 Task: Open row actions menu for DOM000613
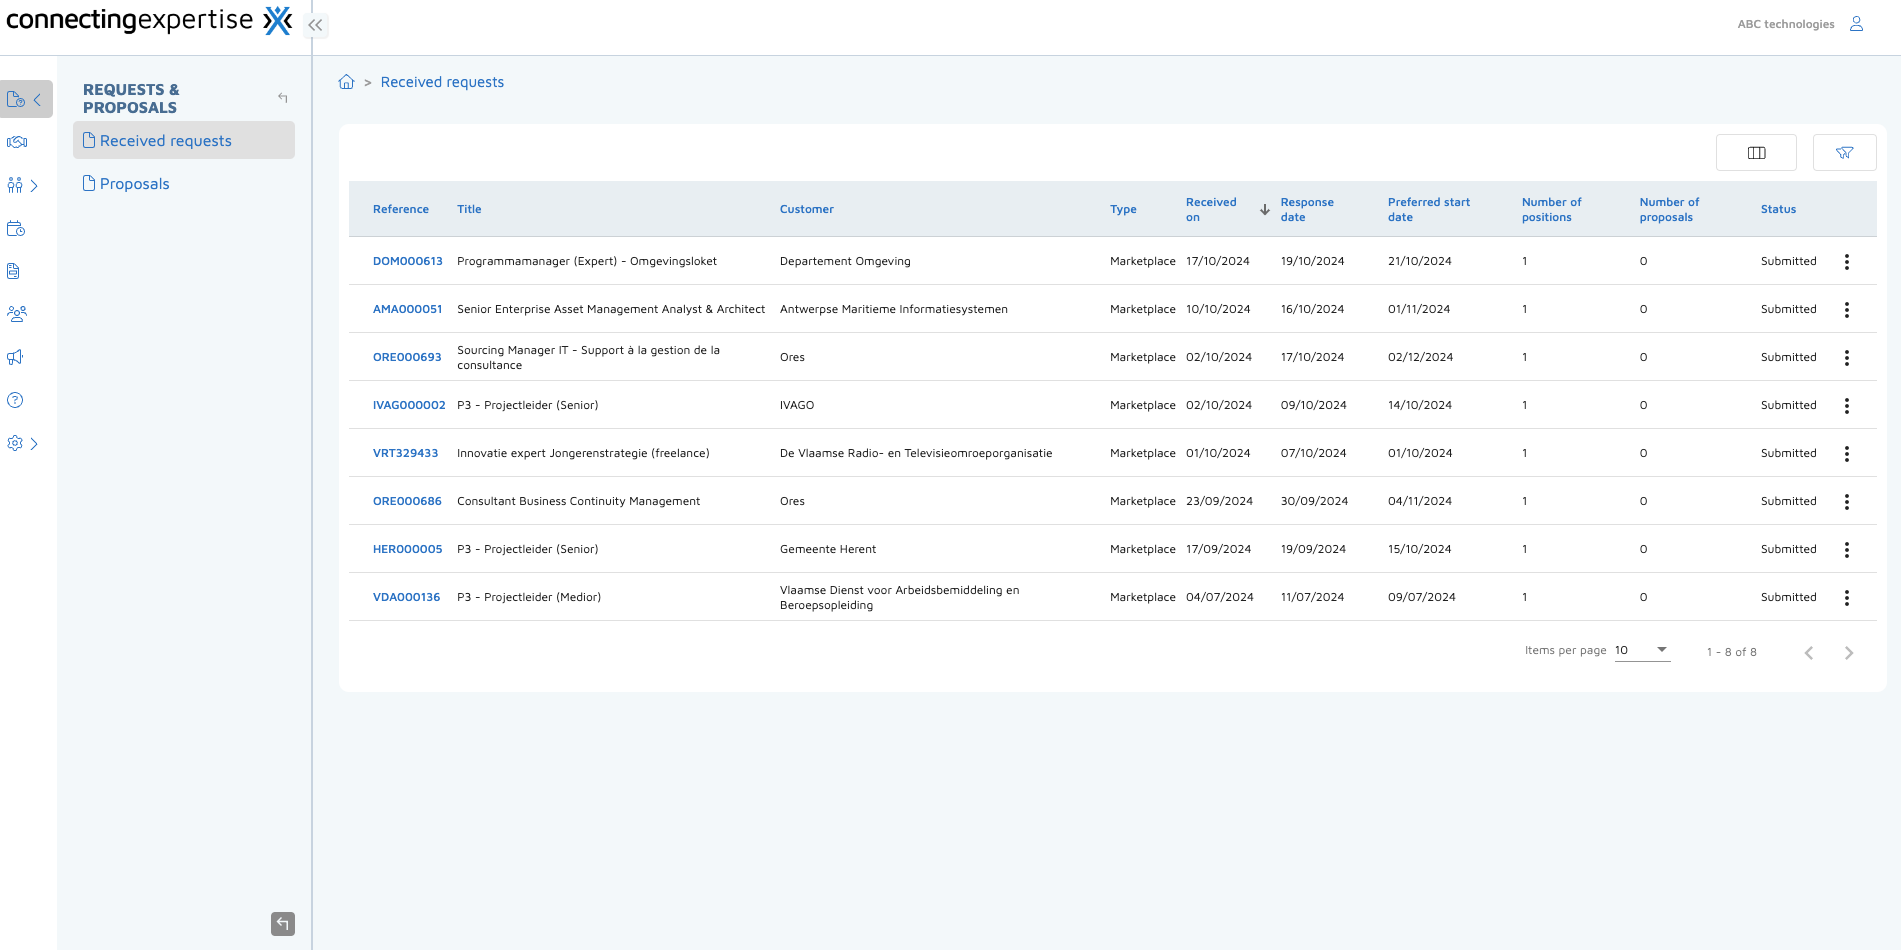1846,262
